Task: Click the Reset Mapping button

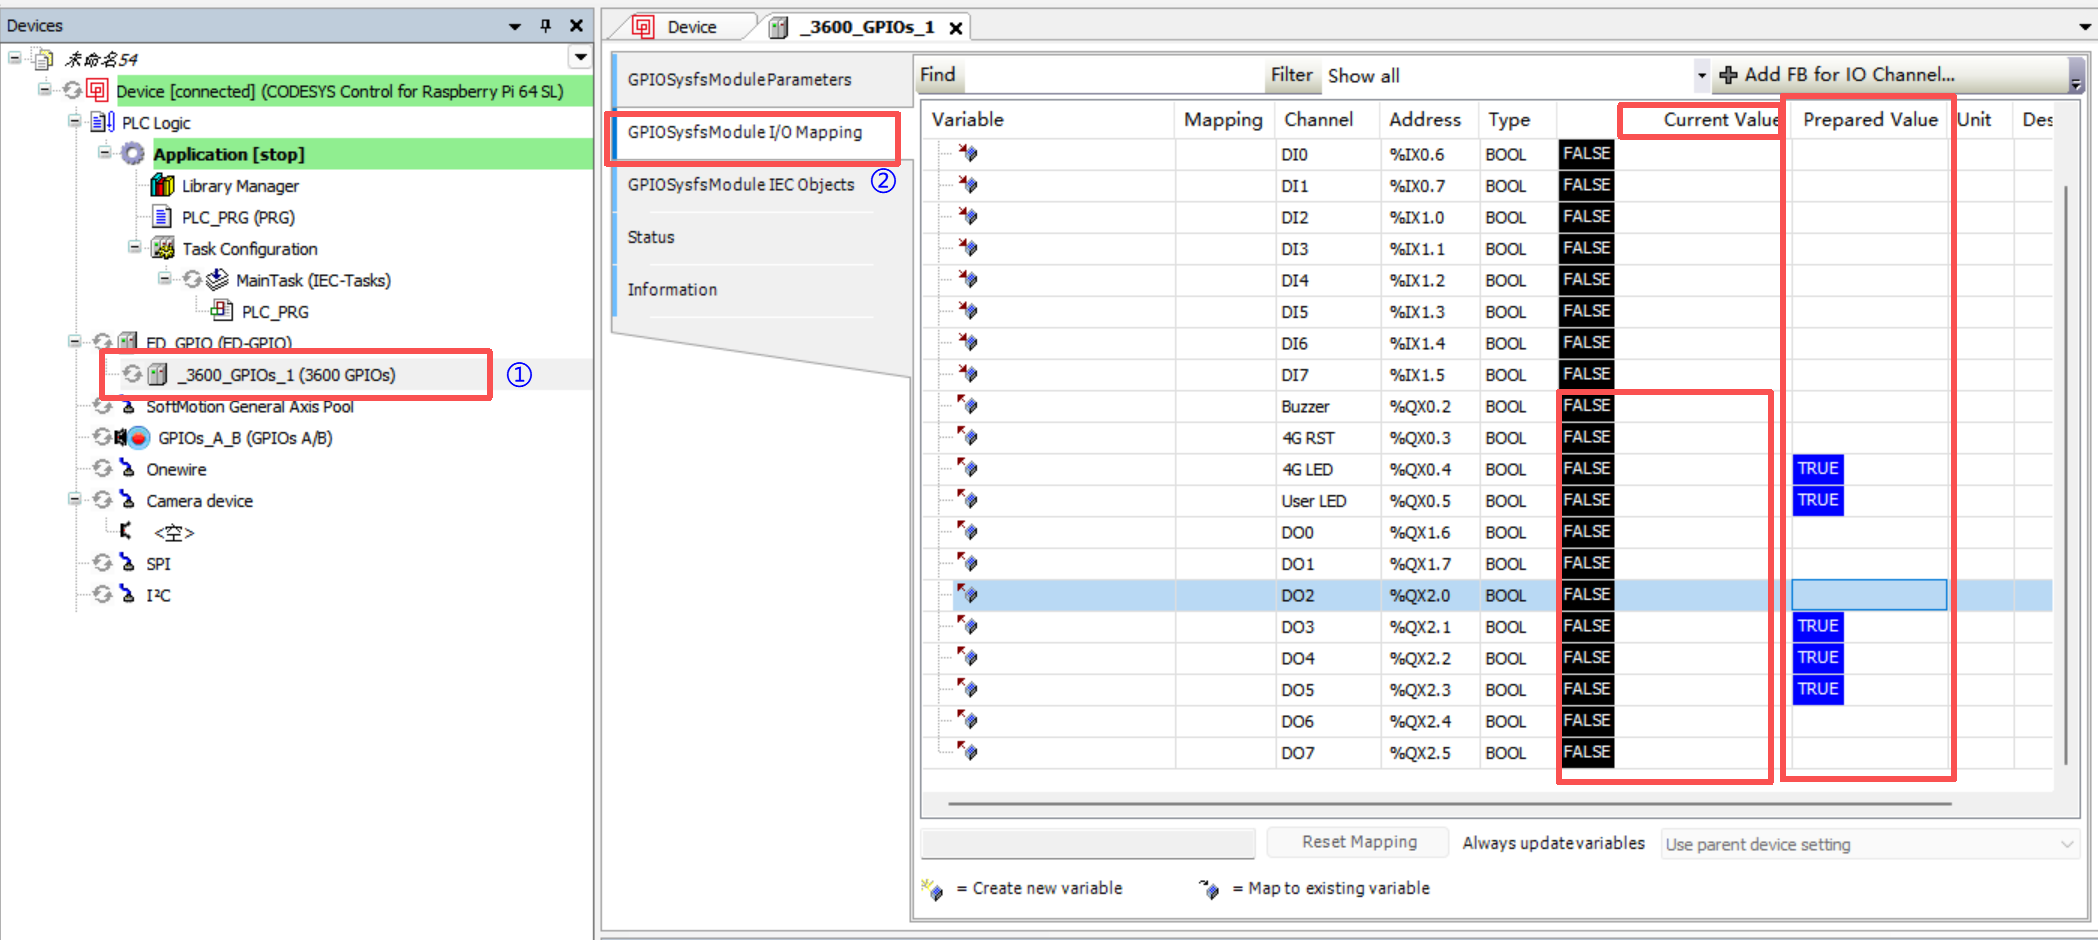Action: point(1358,842)
